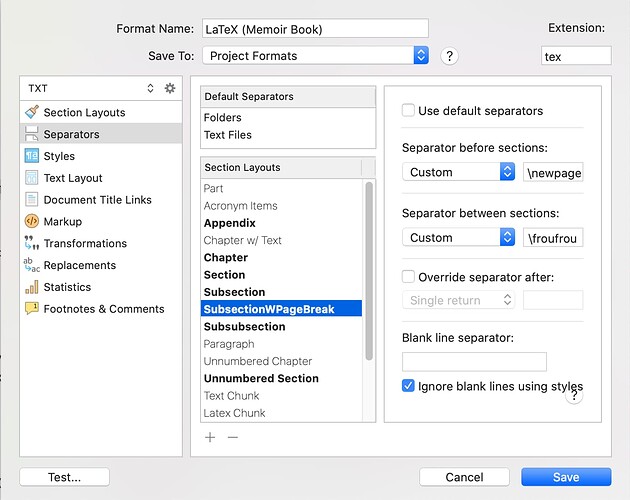Click the Markup code icon
This screenshot has width=630, height=500.
pos(32,221)
